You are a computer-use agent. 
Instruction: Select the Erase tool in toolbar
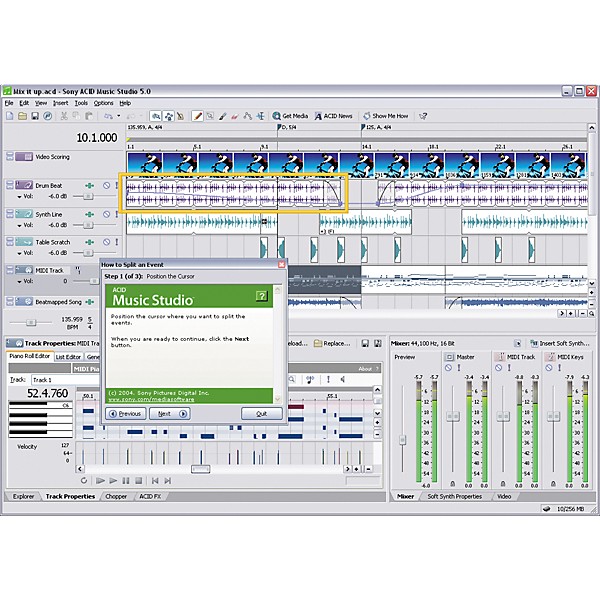tap(235, 116)
